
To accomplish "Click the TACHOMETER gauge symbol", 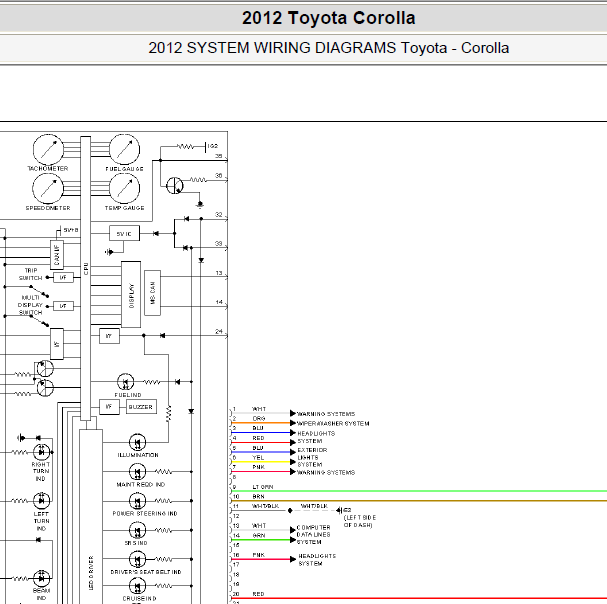I will point(48,149).
